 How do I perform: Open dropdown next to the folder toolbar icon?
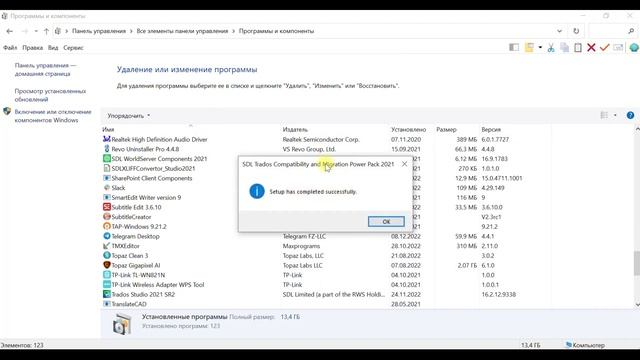click(540, 48)
